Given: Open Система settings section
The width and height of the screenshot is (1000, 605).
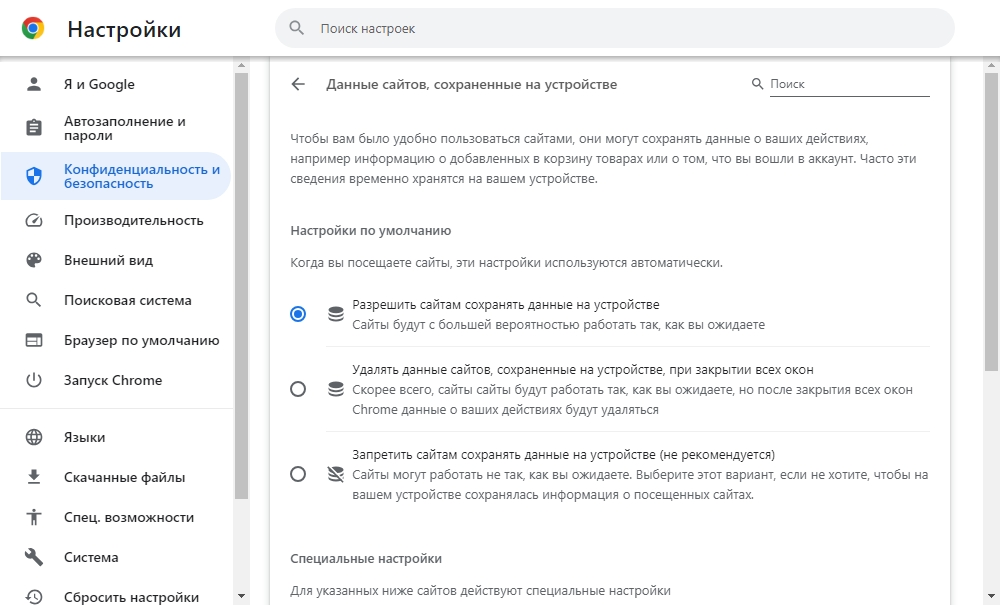Looking at the screenshot, I should click(x=115, y=557).
